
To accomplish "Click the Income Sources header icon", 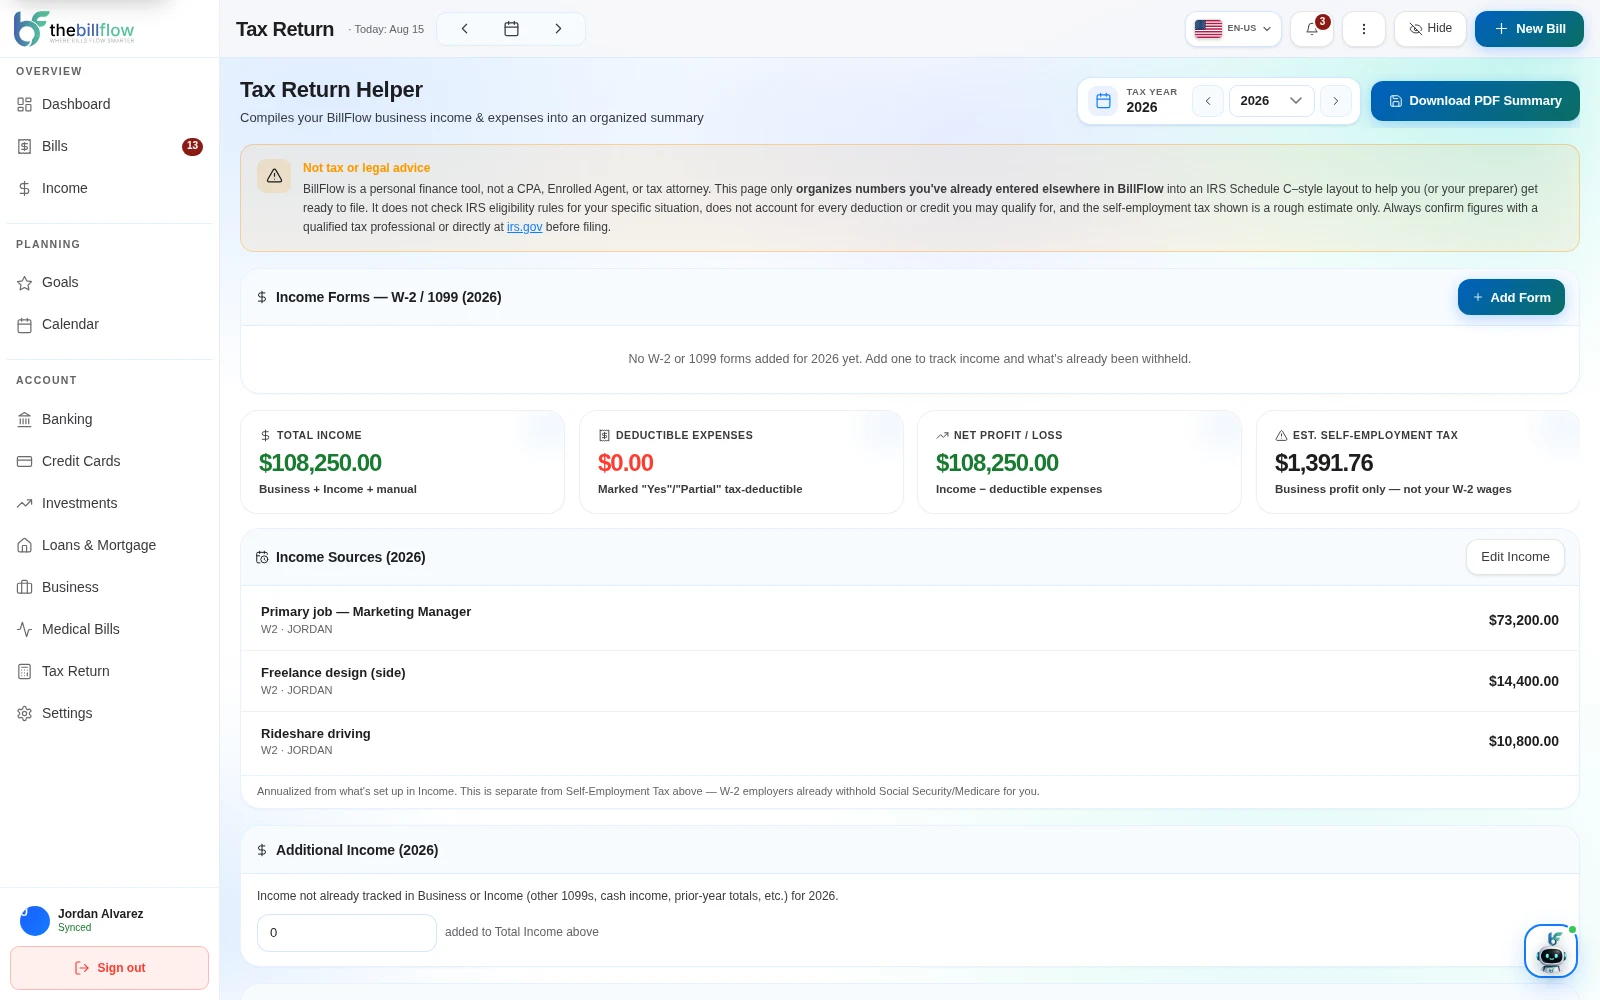I will click(262, 557).
